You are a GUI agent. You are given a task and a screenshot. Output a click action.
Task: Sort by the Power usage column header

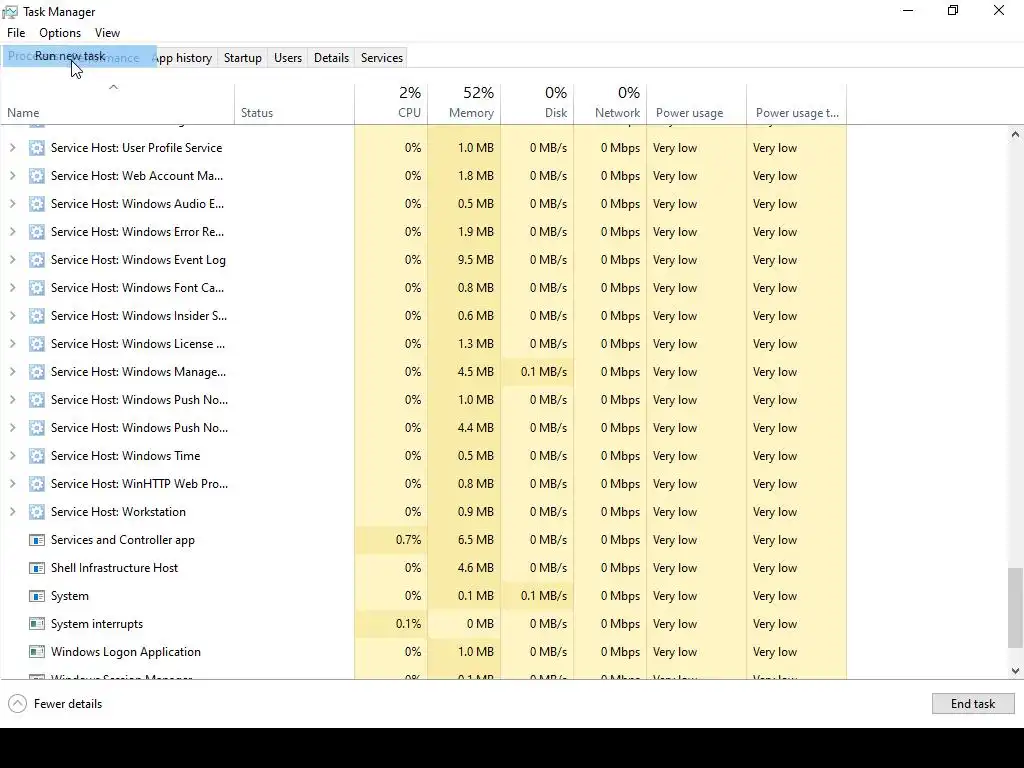point(697,104)
